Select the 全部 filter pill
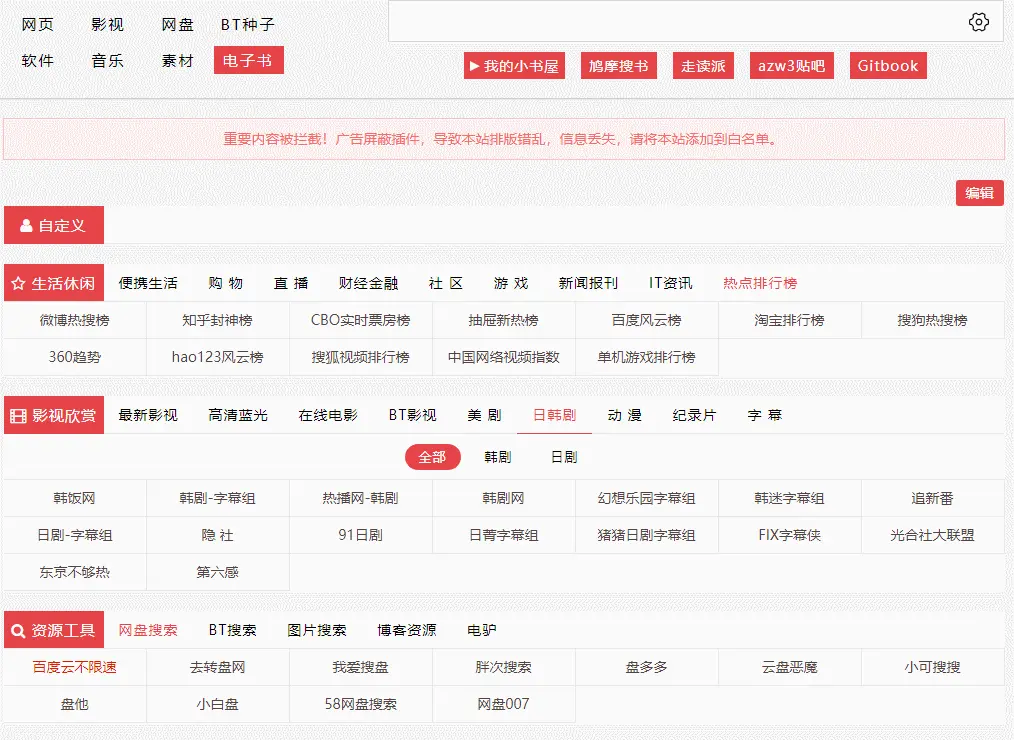 click(x=432, y=457)
